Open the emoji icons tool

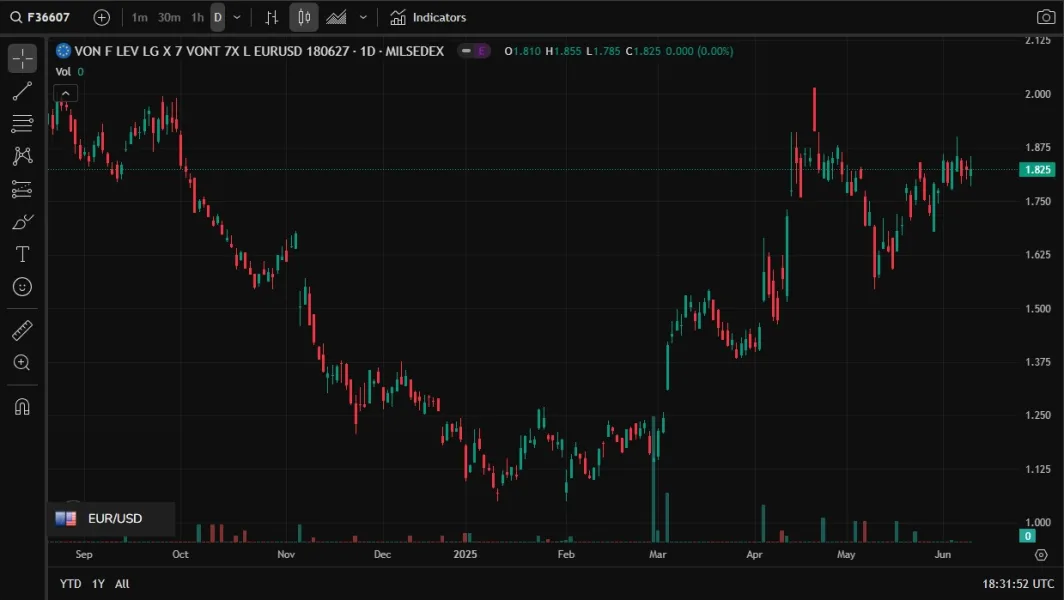22,287
